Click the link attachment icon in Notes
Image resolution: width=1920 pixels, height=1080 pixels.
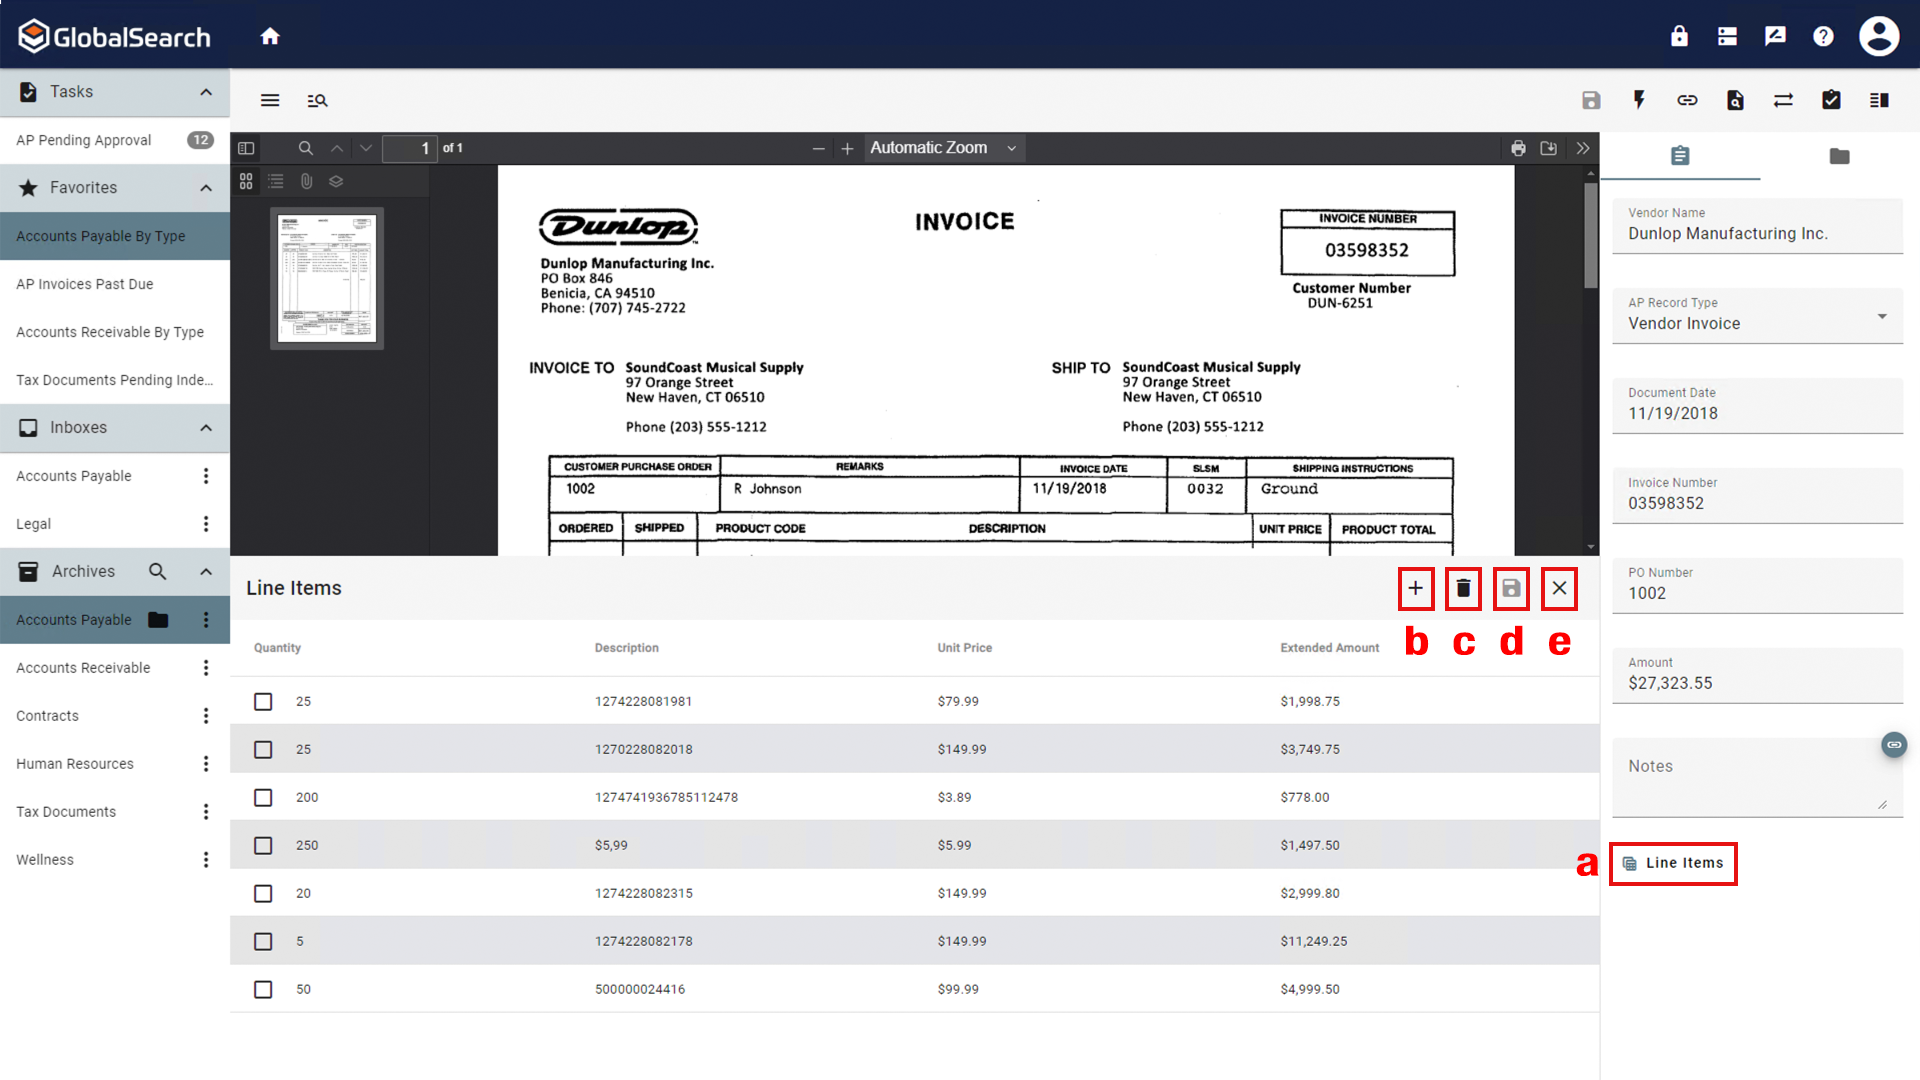(x=1894, y=744)
